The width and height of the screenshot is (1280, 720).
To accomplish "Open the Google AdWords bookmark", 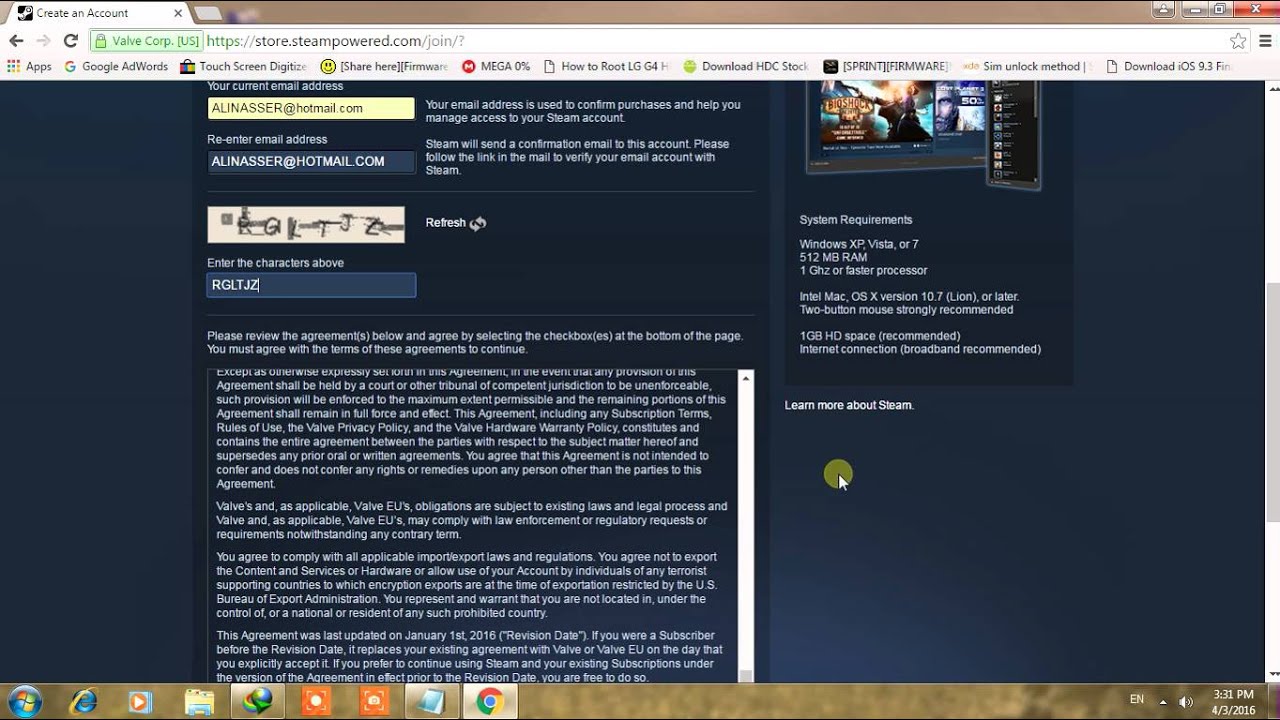I will [x=116, y=66].
